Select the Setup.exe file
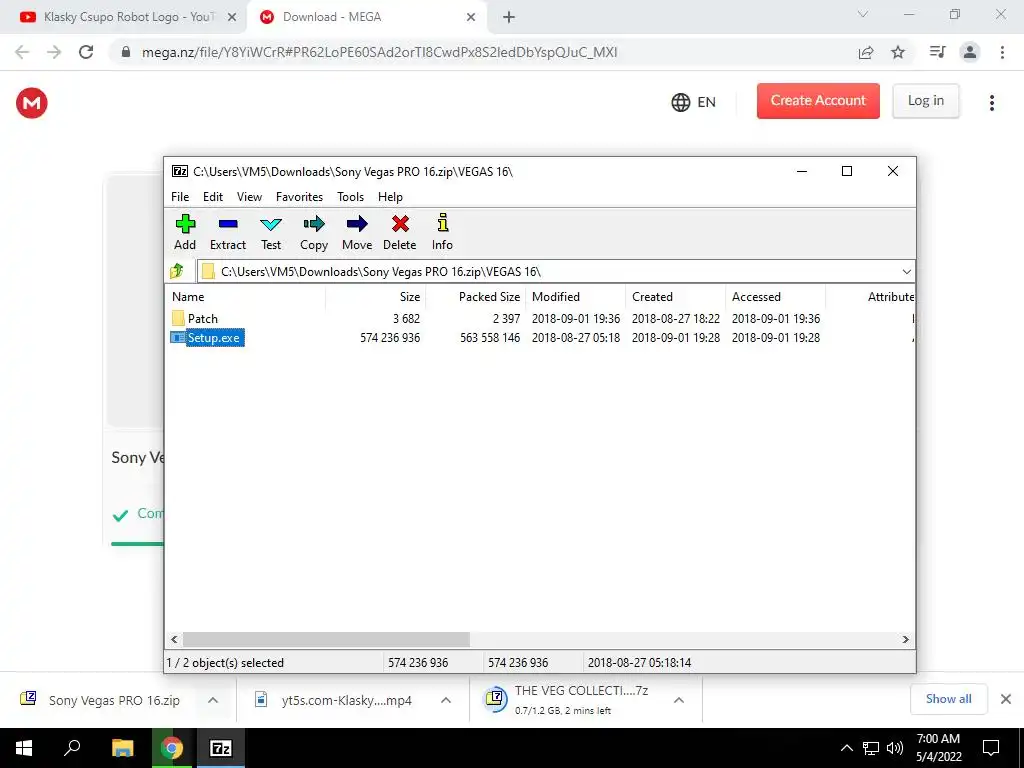 (x=207, y=338)
